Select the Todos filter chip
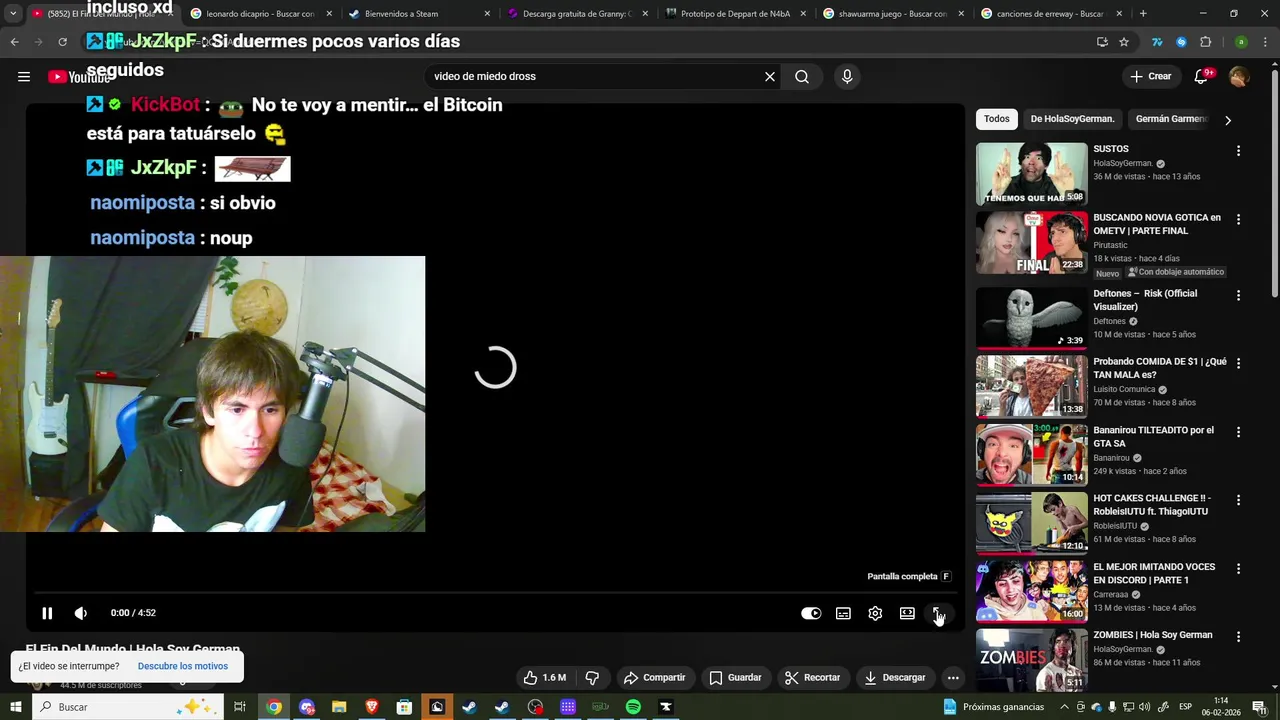 click(997, 119)
